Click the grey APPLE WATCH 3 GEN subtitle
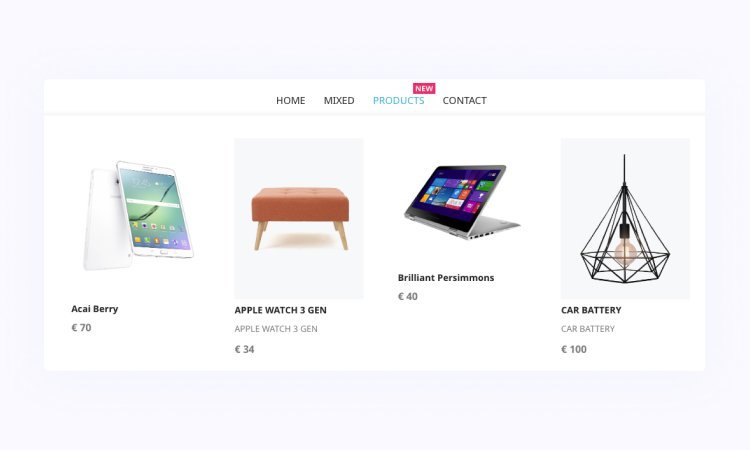The image size is (750, 450). 276,329
